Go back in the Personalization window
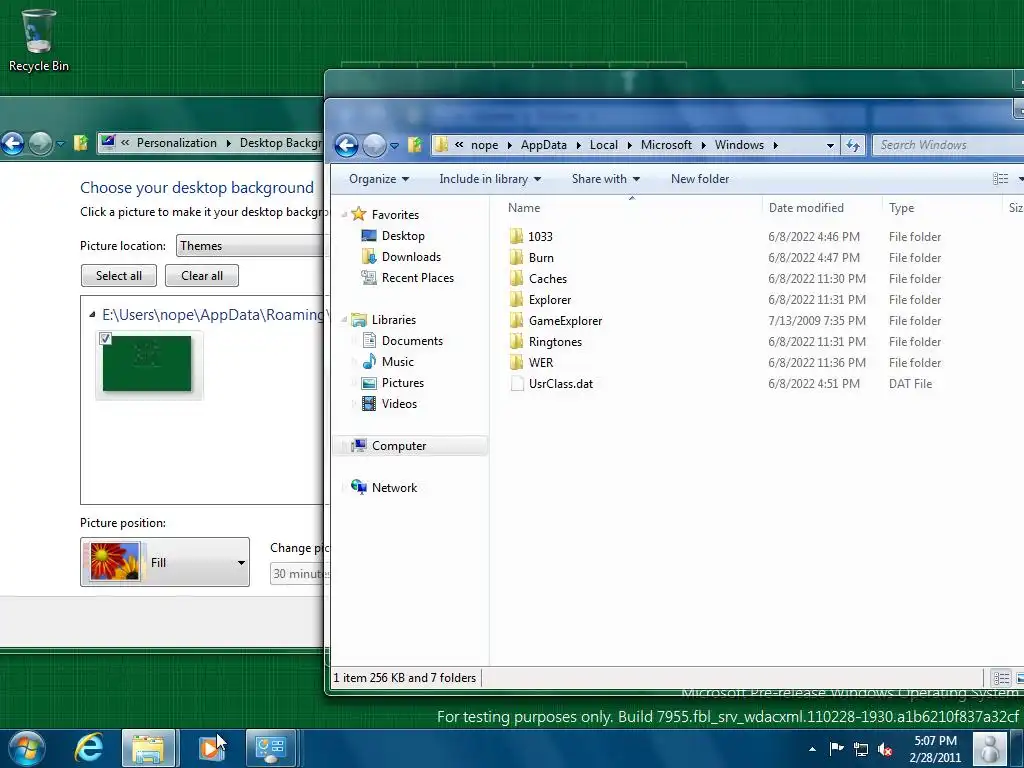This screenshot has width=1024, height=768. [12, 143]
